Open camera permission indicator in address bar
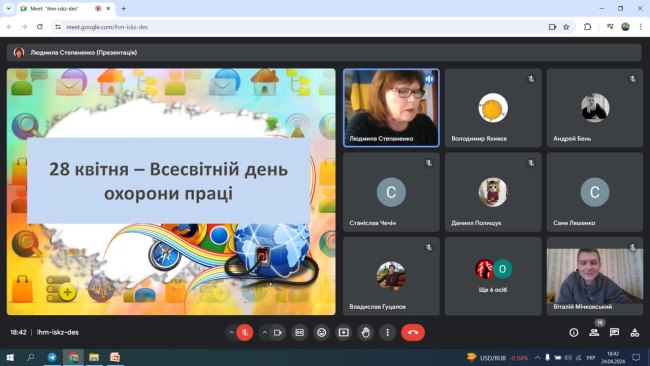 (x=552, y=27)
